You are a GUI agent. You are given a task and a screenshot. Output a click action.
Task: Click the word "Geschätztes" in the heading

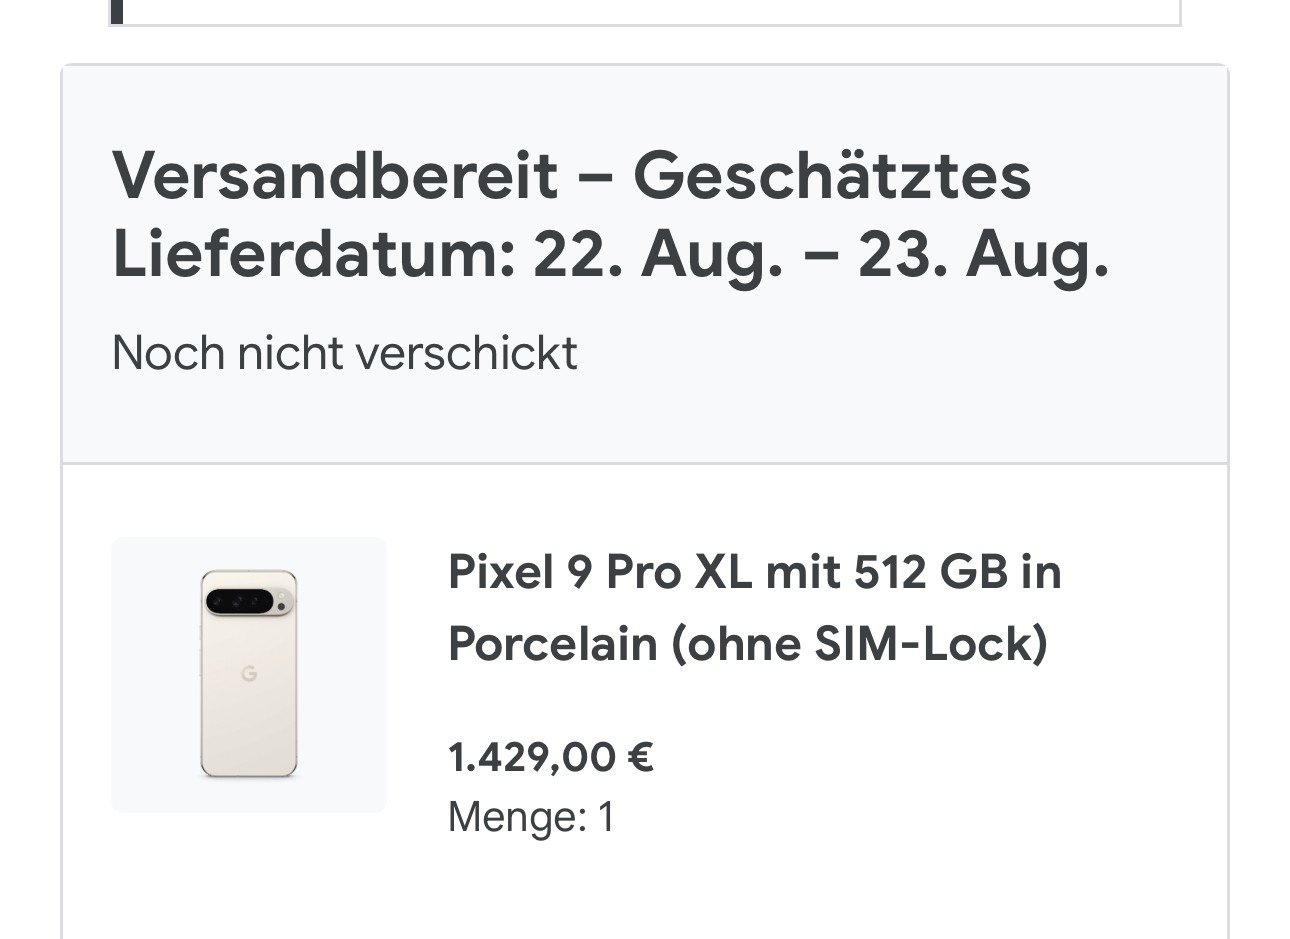[831, 176]
